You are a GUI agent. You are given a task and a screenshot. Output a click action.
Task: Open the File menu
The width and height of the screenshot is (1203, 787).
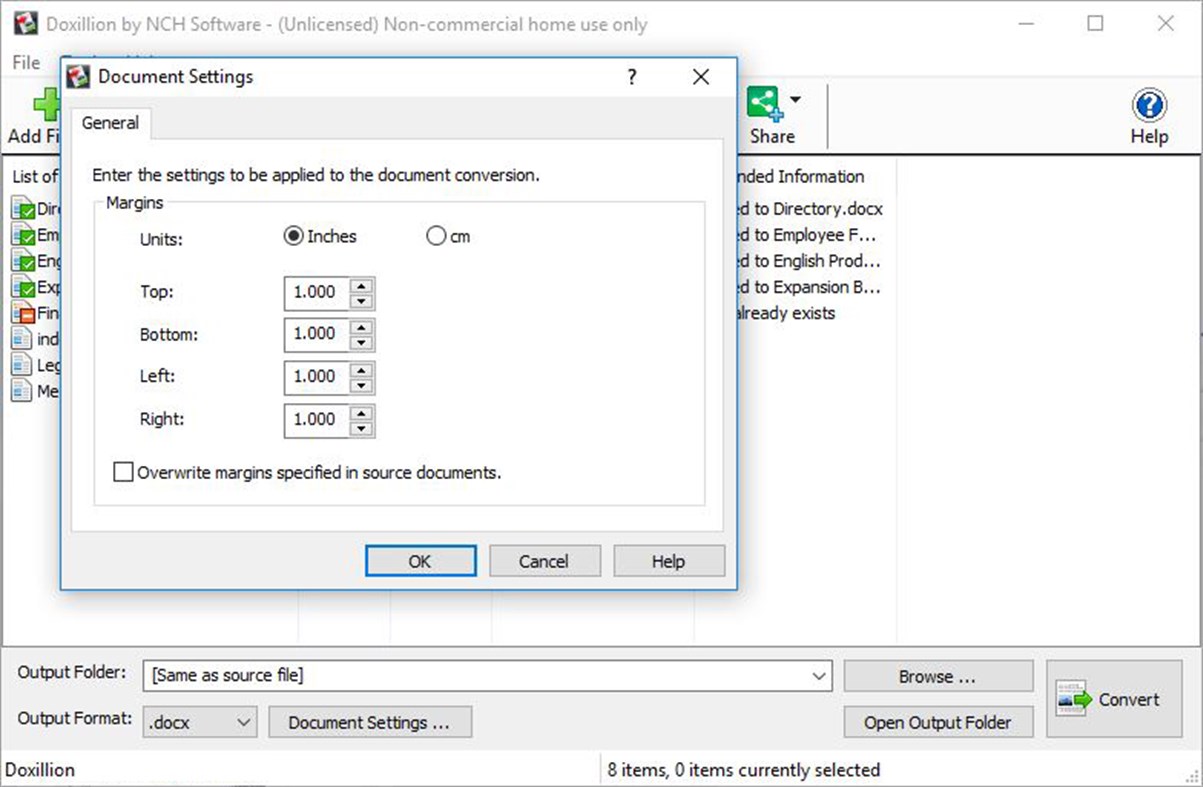[24, 62]
